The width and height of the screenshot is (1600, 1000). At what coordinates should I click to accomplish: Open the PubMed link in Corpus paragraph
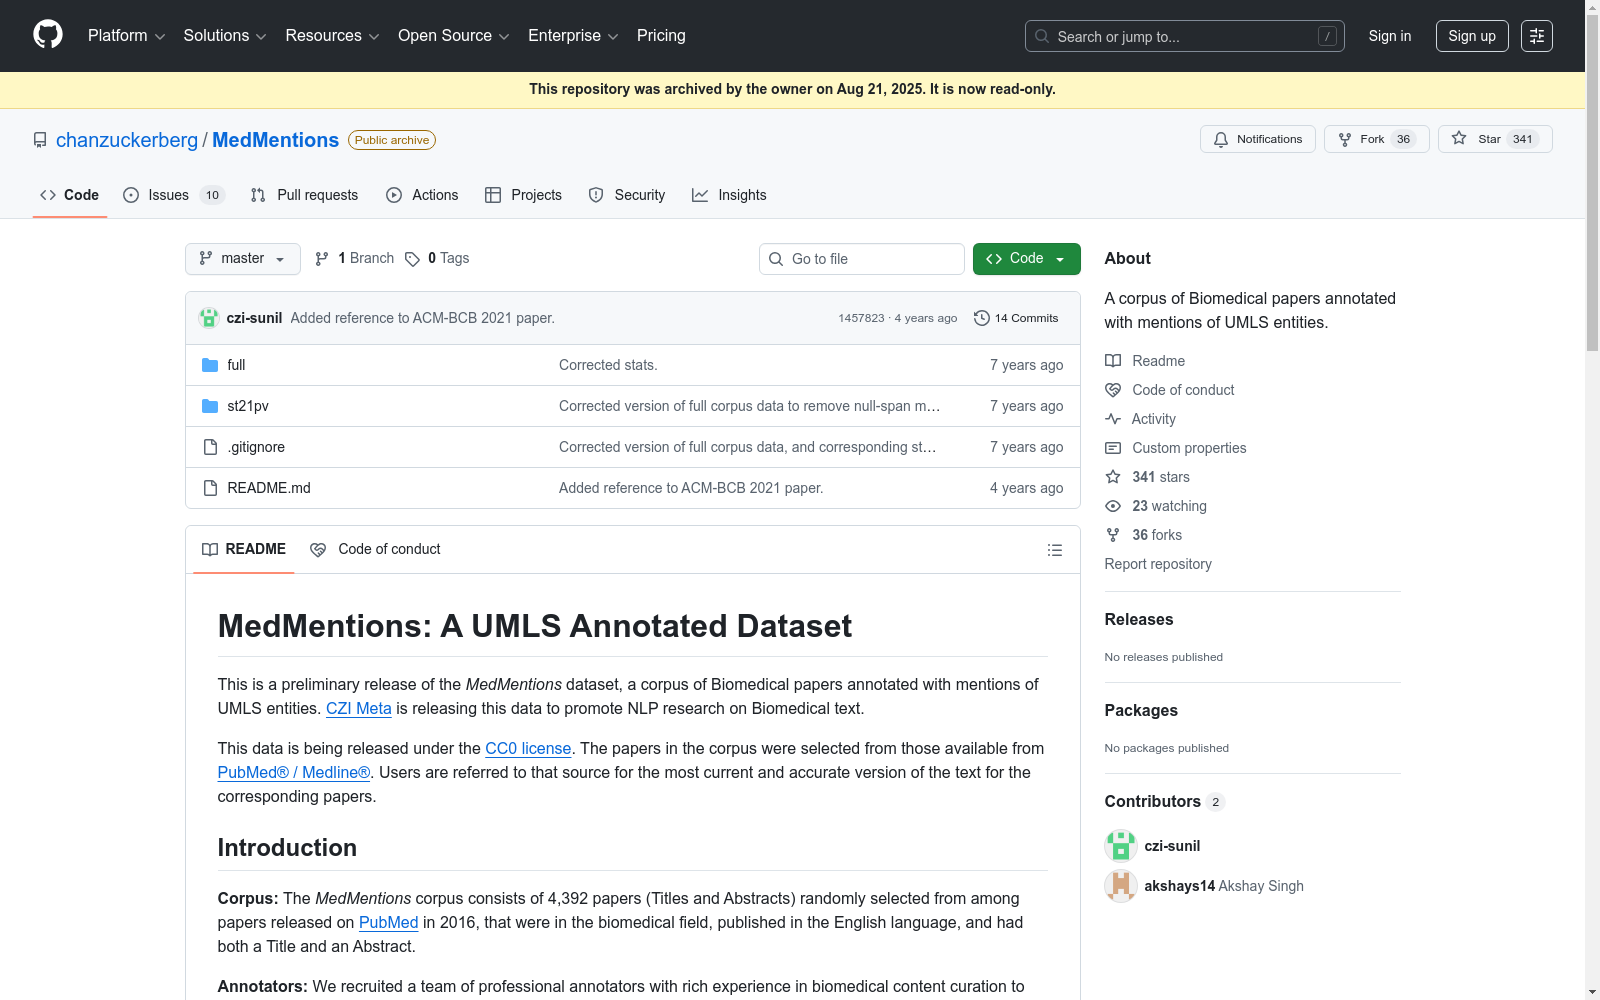388,922
